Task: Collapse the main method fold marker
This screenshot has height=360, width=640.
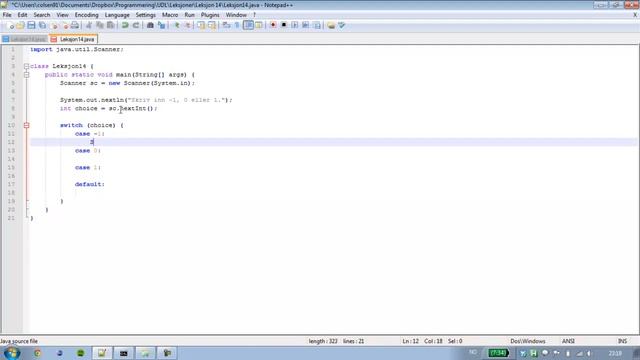Action: 27,75
